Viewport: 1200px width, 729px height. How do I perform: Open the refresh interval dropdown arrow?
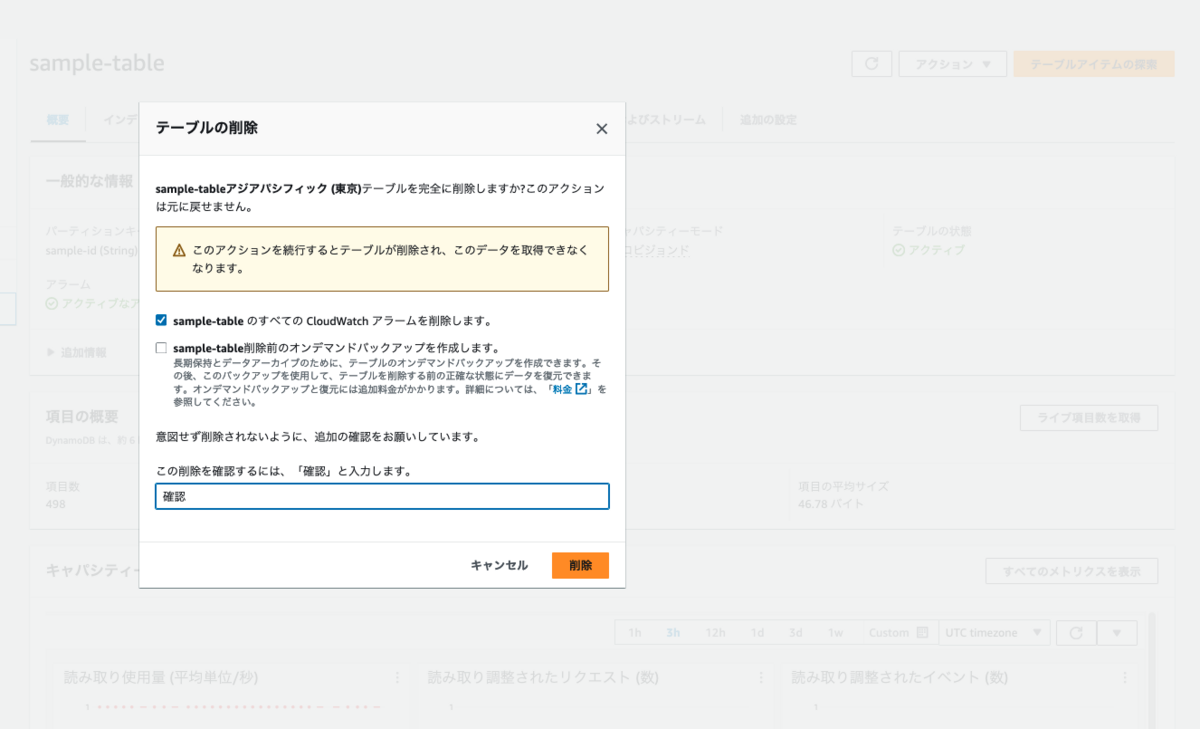pyautogui.click(x=1117, y=633)
